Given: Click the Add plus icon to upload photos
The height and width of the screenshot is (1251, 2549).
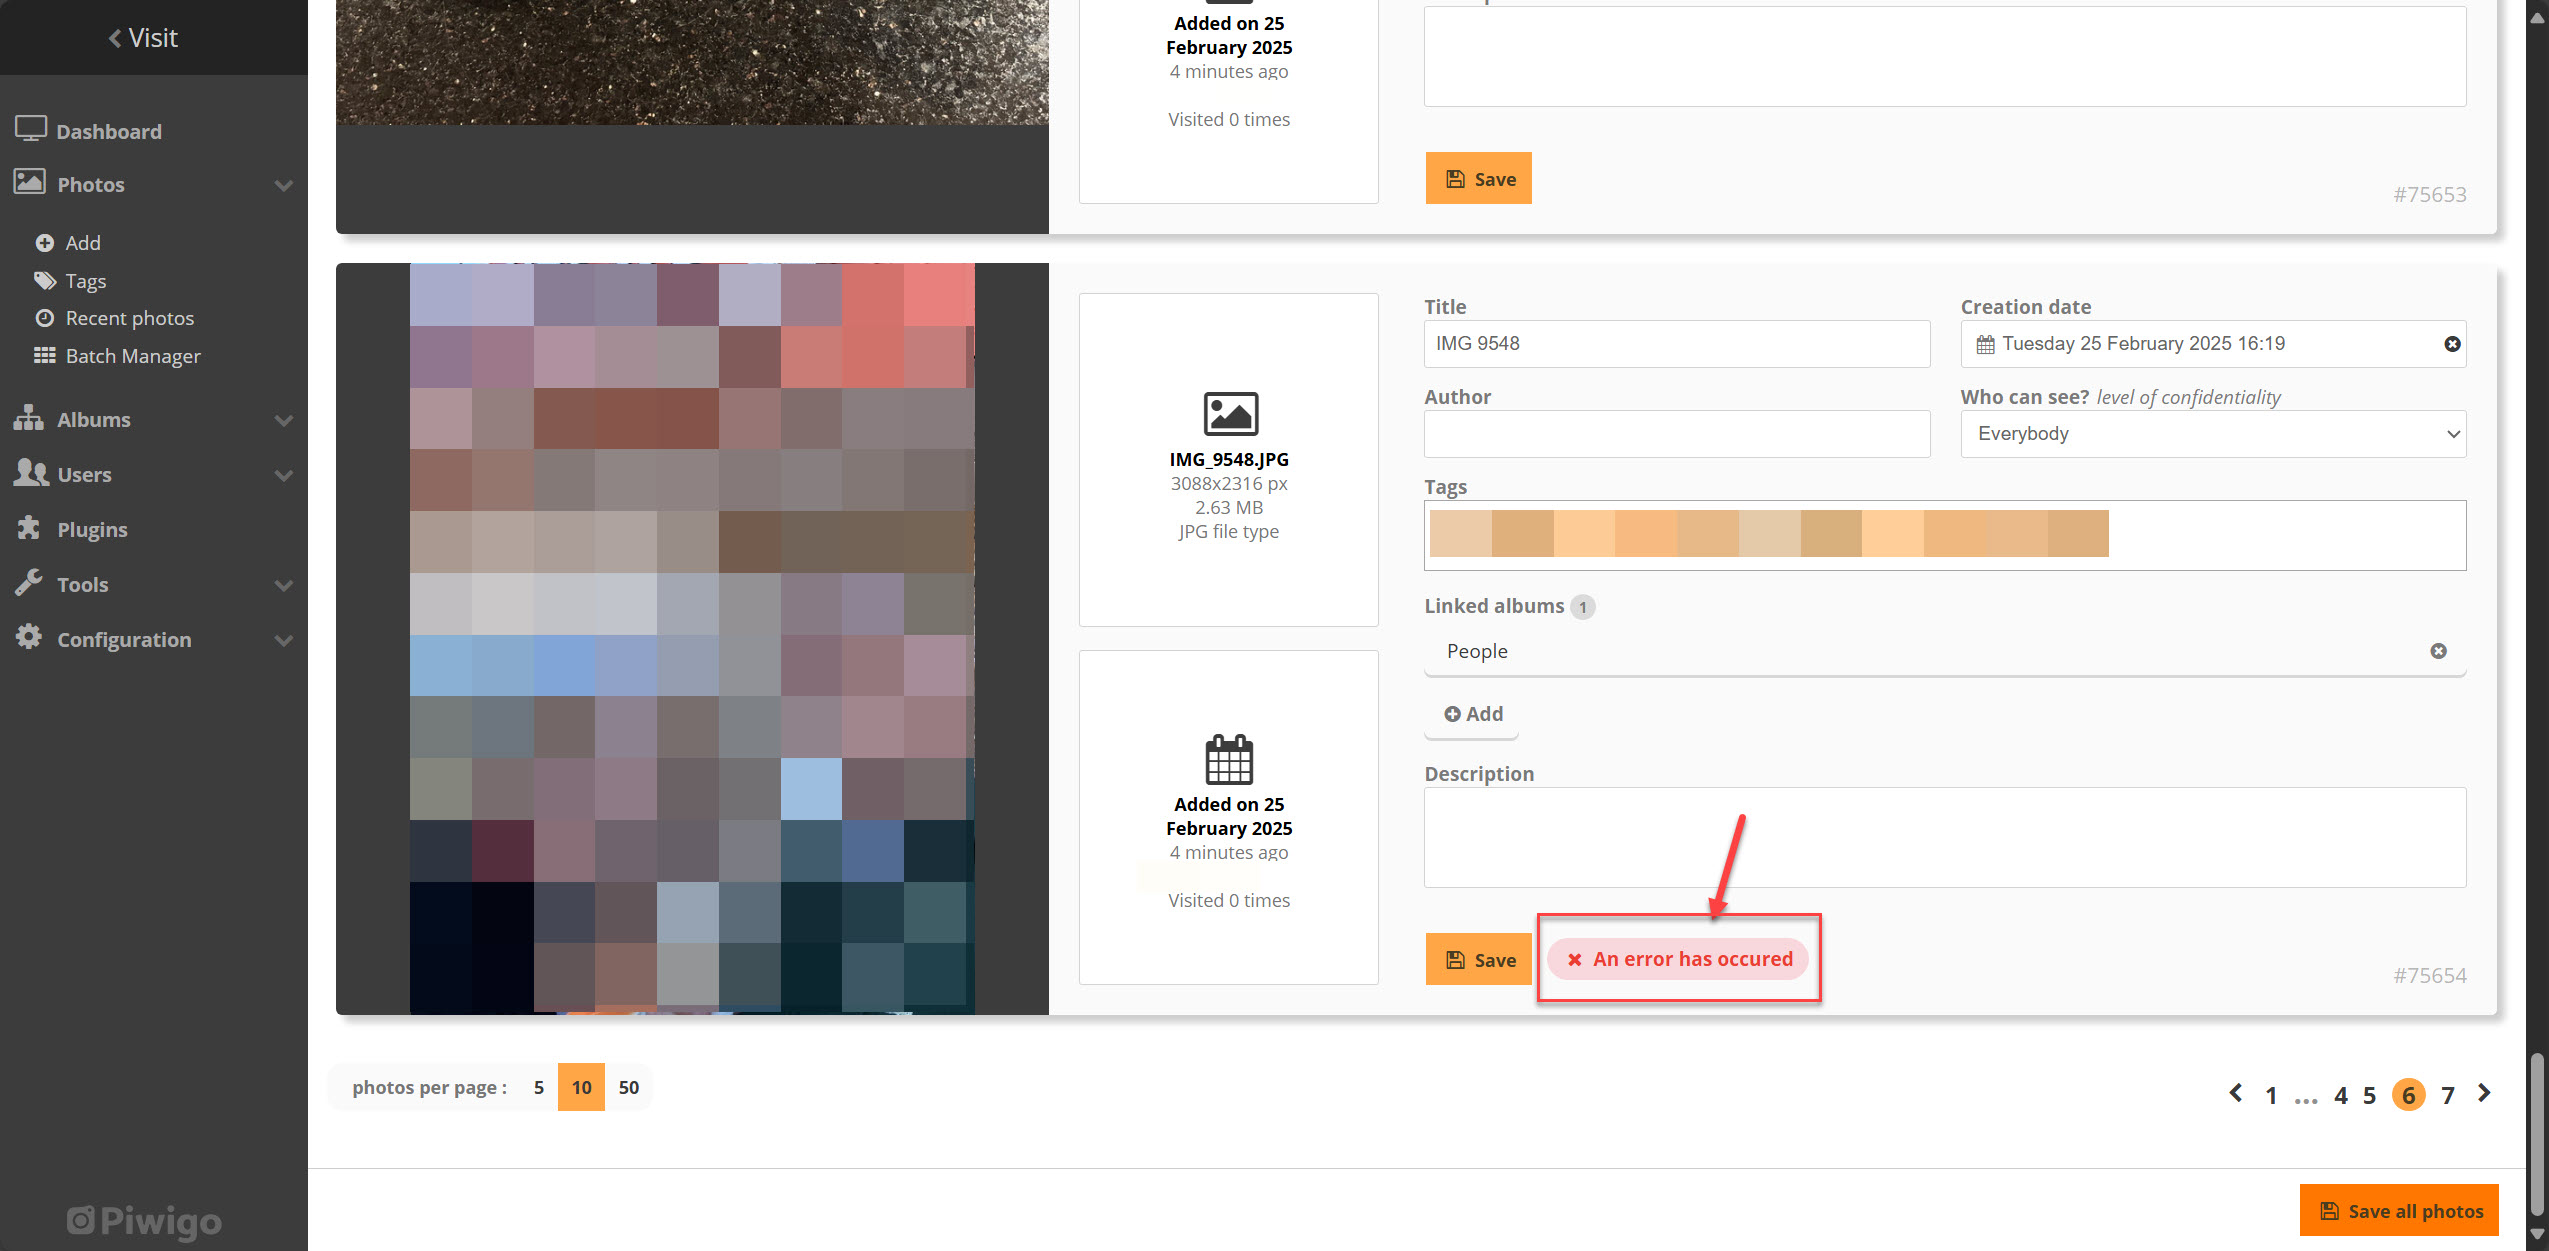Looking at the screenshot, I should point(45,242).
